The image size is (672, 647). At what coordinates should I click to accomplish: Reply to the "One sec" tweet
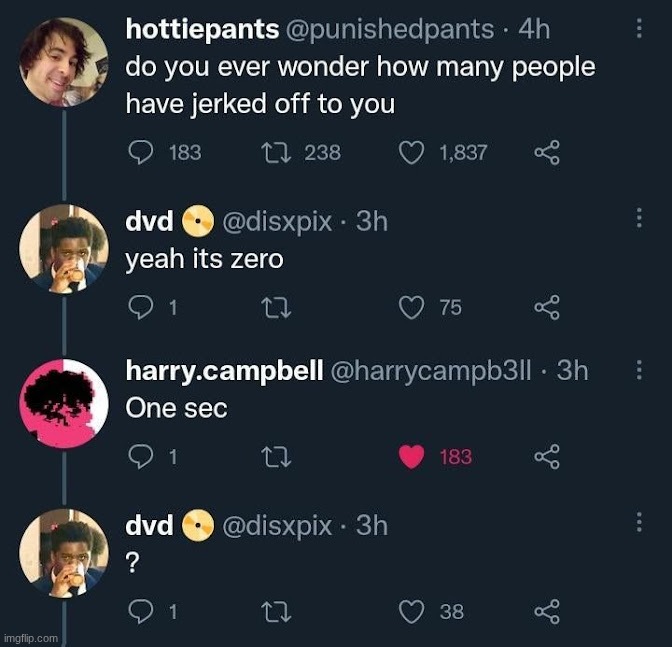coord(143,457)
